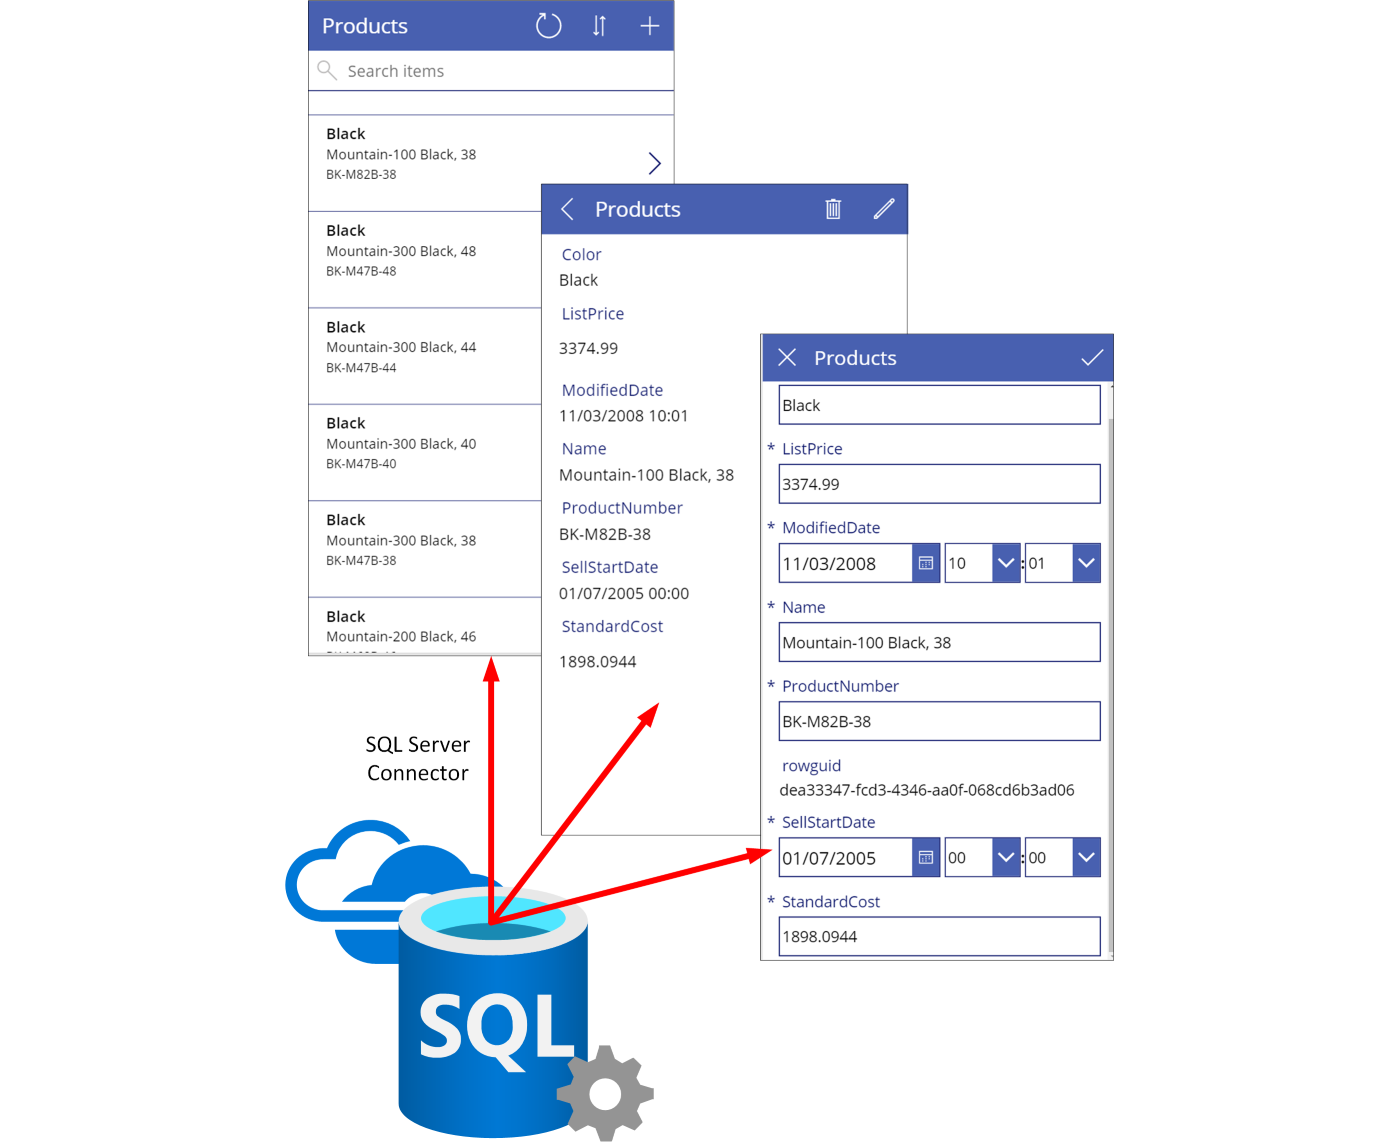Screen dimensions: 1400x1142
Task: Click the Color input field containing Black
Action: click(939, 405)
